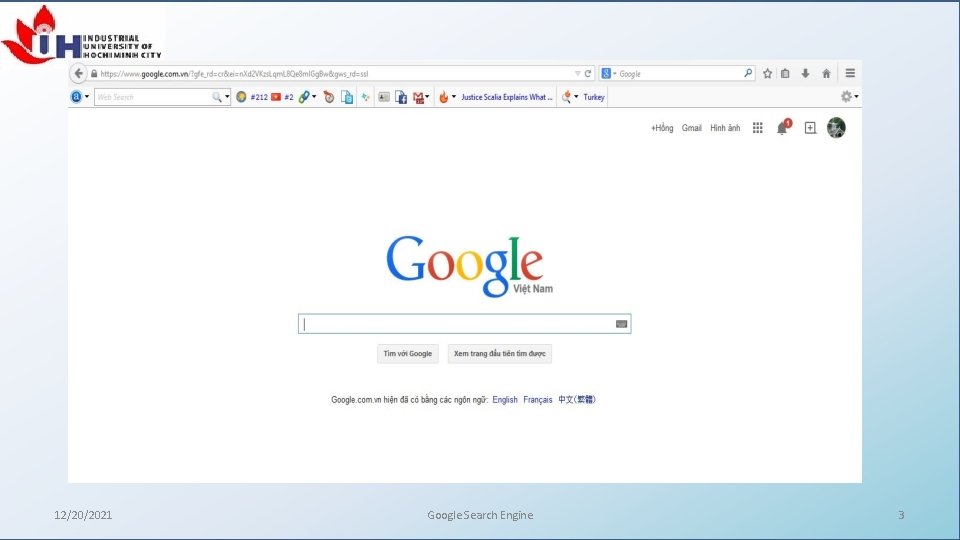The image size is (960, 540).
Task: Open the Google apps grid icon
Action: 757,127
